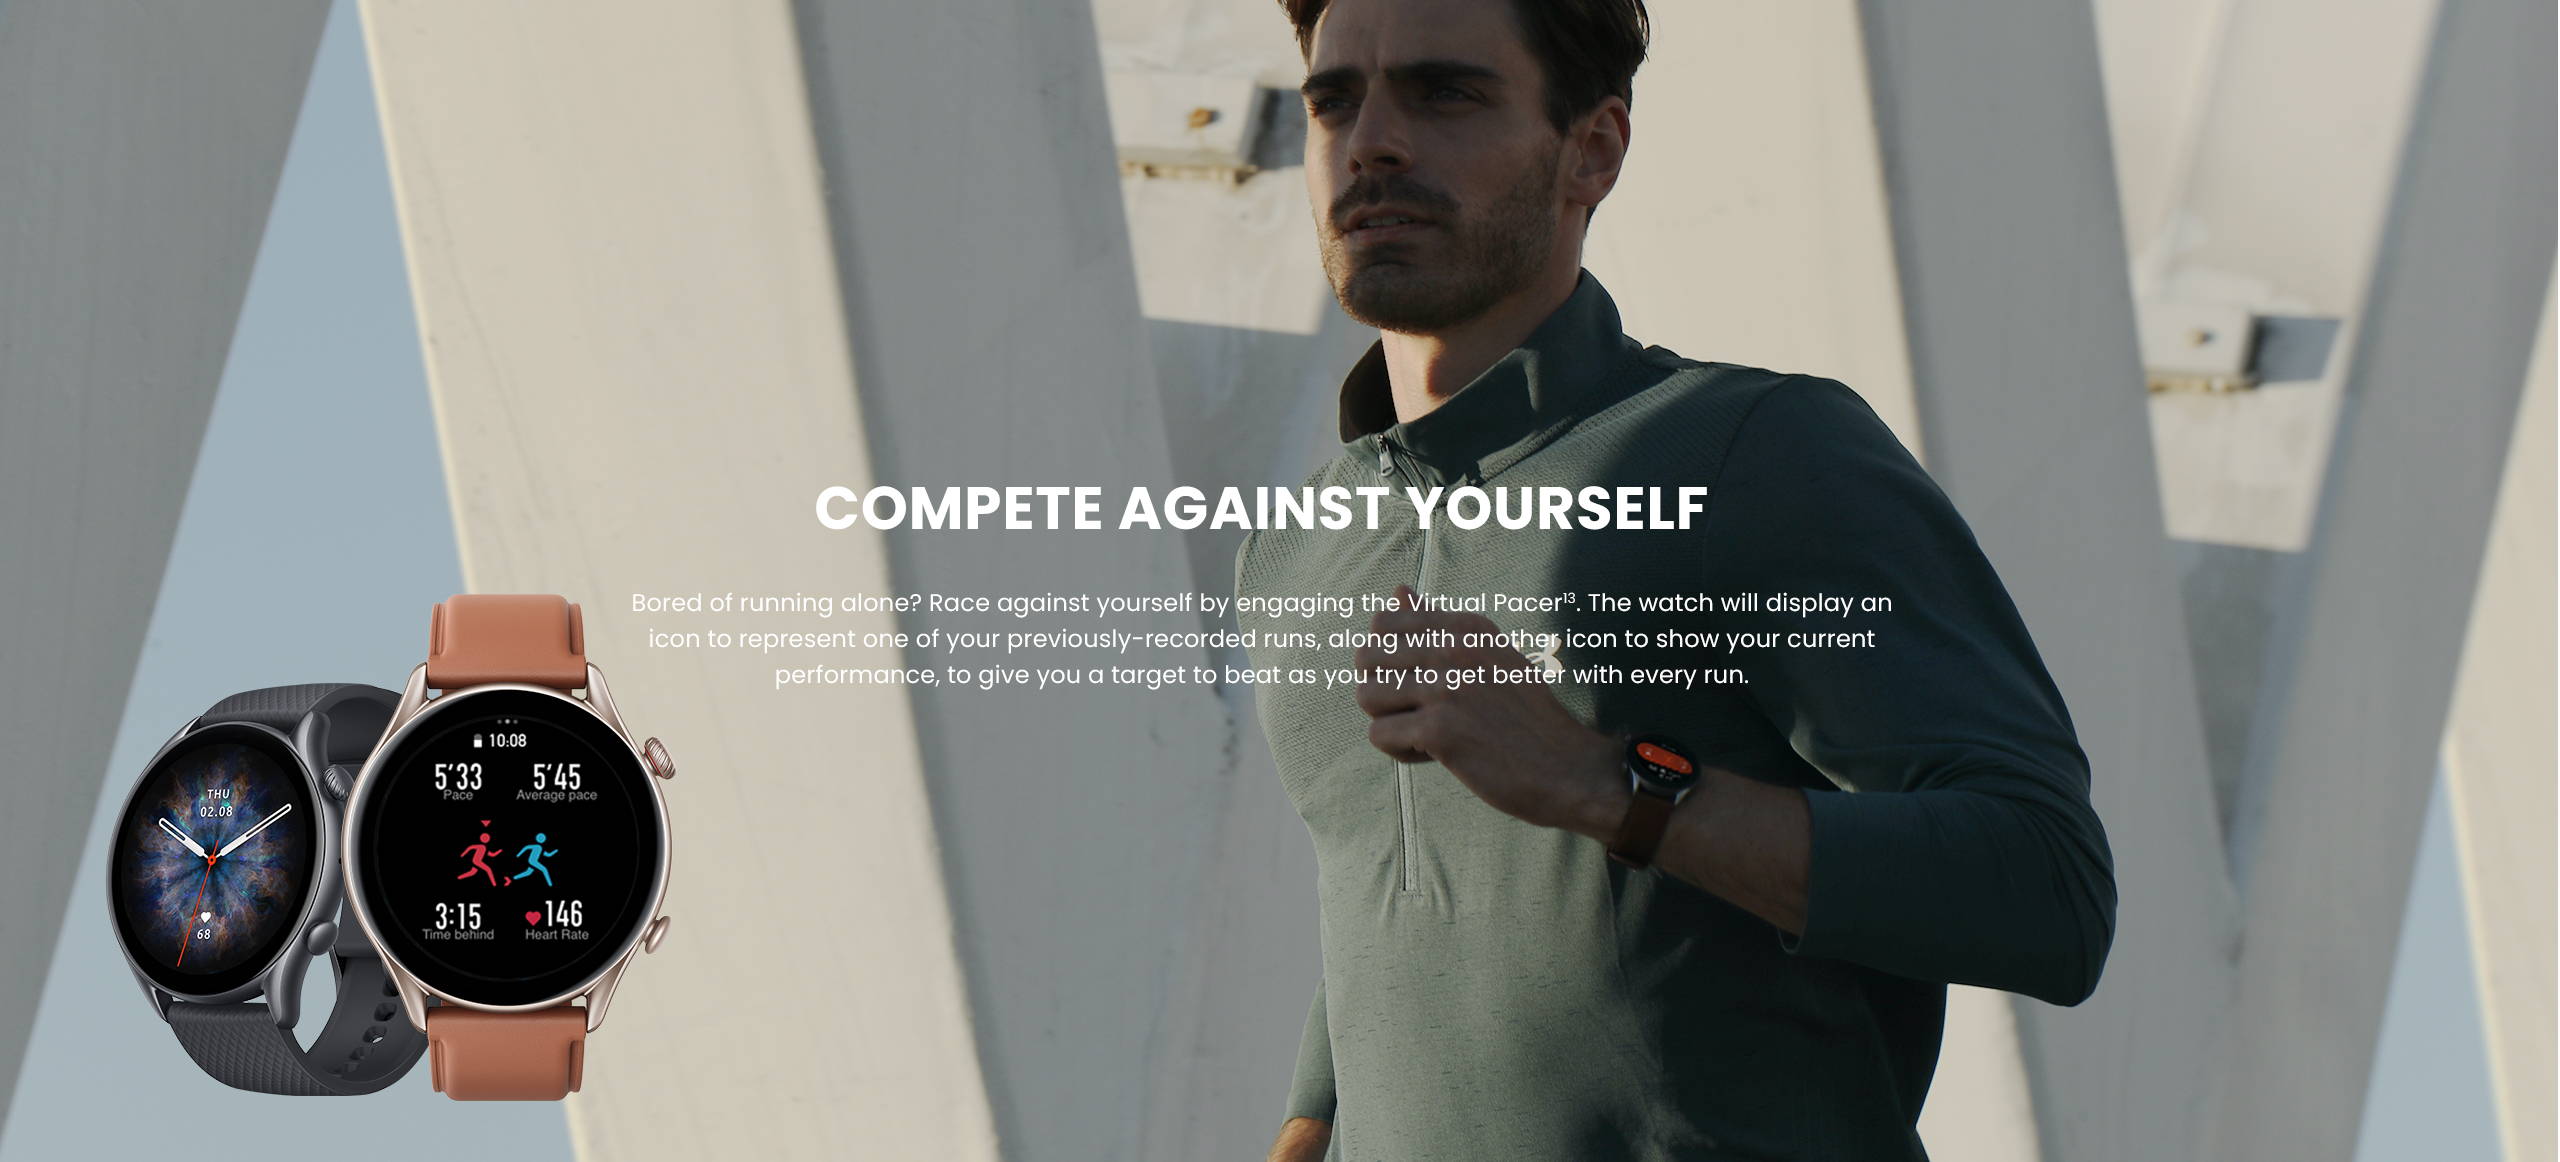2560x1162 pixels.
Task: Click the blue runner icon on watch
Action: [537, 859]
